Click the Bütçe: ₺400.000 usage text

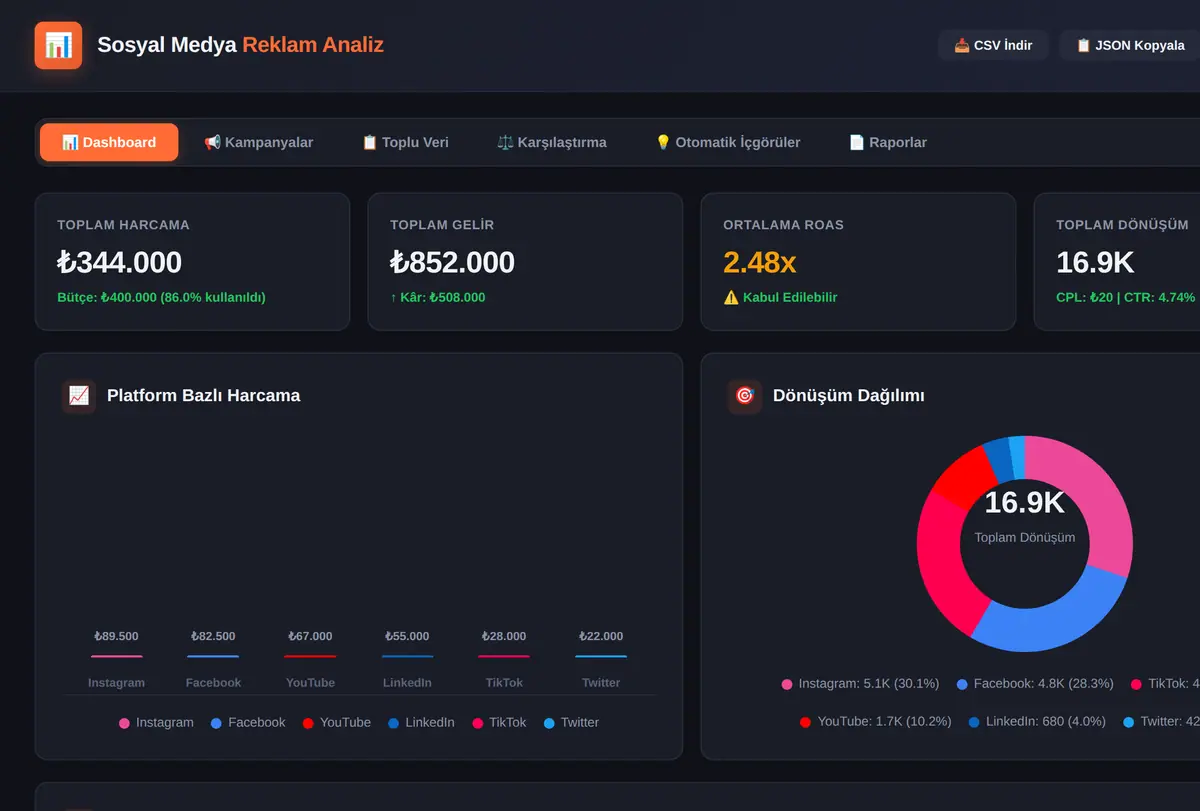(161, 297)
